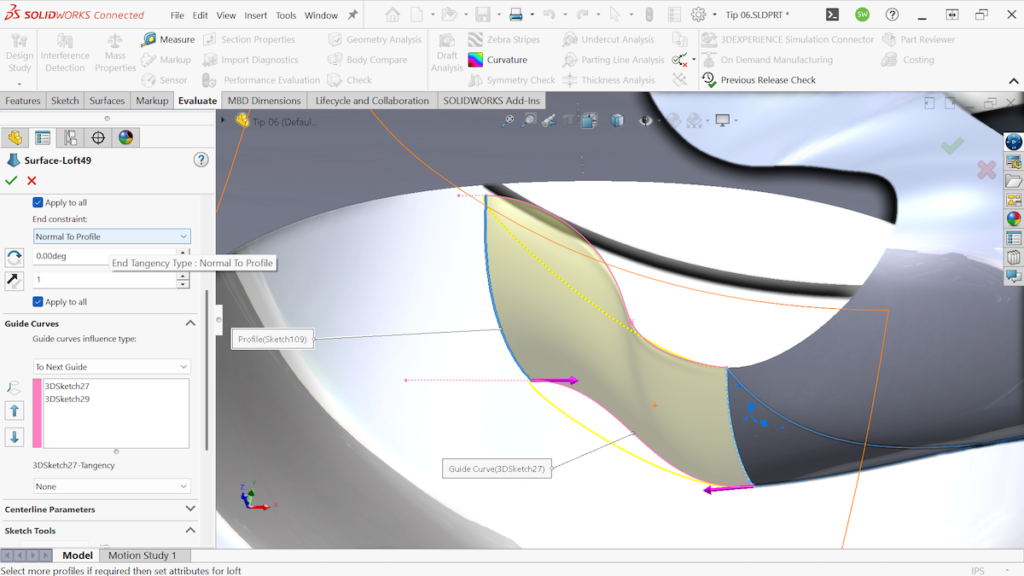Screen dimensions: 1024x576
Task: Uncheck the lower Apply to all checkbox
Action: pyautogui.click(x=37, y=302)
